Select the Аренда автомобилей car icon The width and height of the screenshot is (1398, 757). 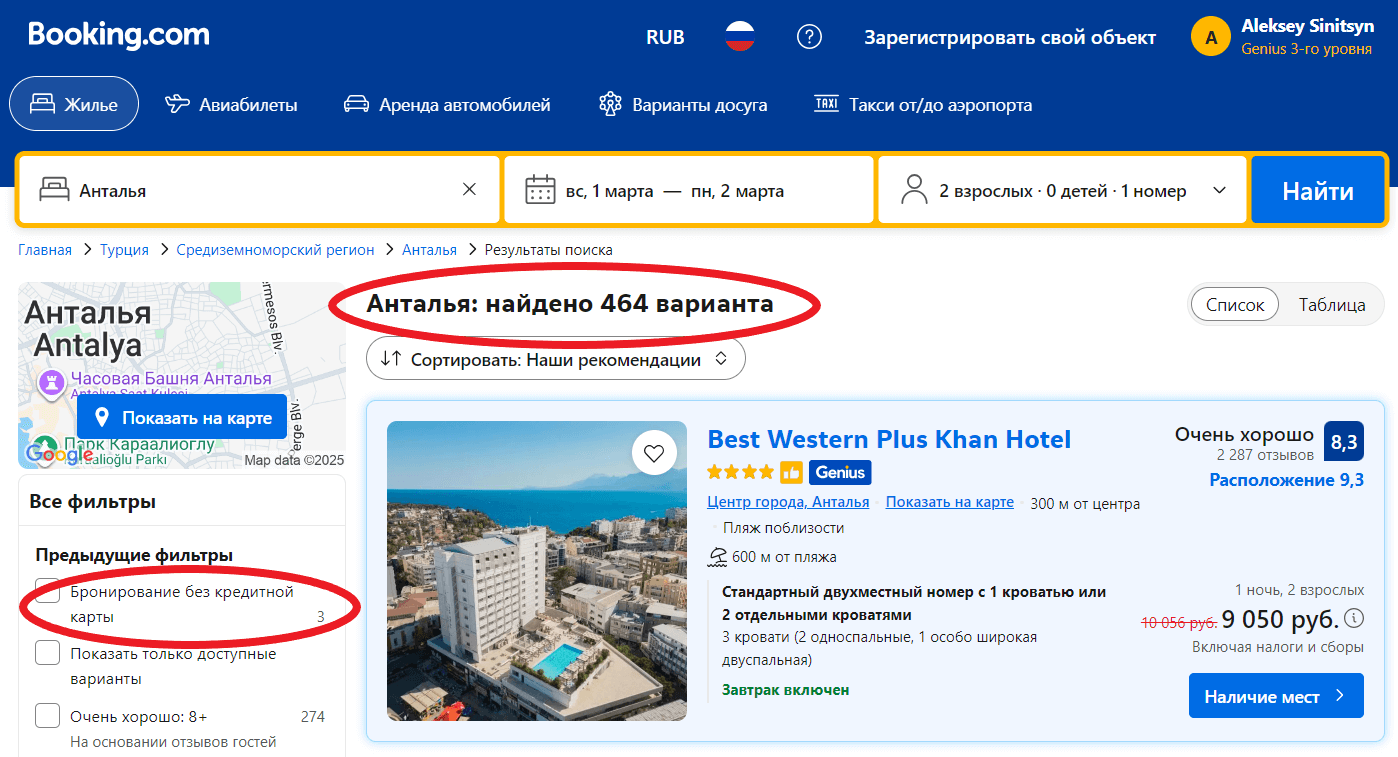click(357, 103)
